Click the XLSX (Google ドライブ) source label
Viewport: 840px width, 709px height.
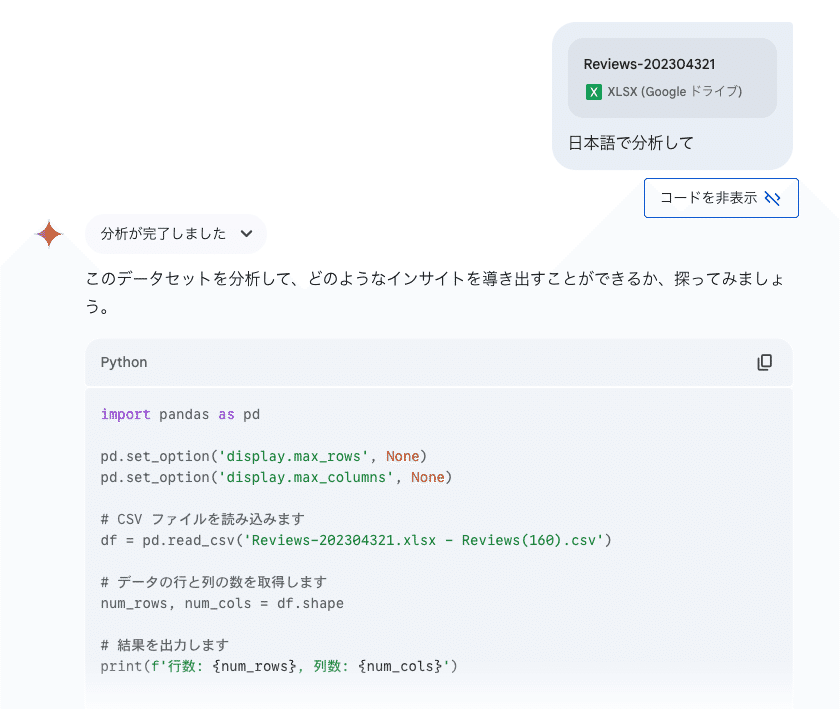point(674,92)
